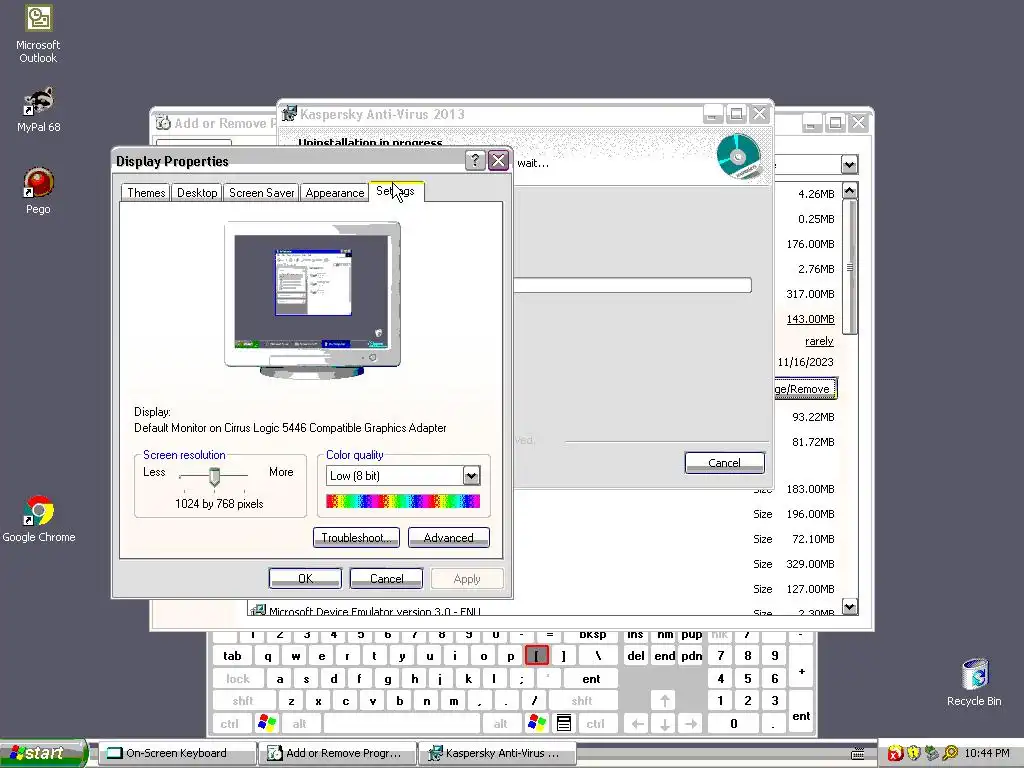Click the screen resolution slider handle
Viewport: 1024px width, 768px height.
(214, 476)
